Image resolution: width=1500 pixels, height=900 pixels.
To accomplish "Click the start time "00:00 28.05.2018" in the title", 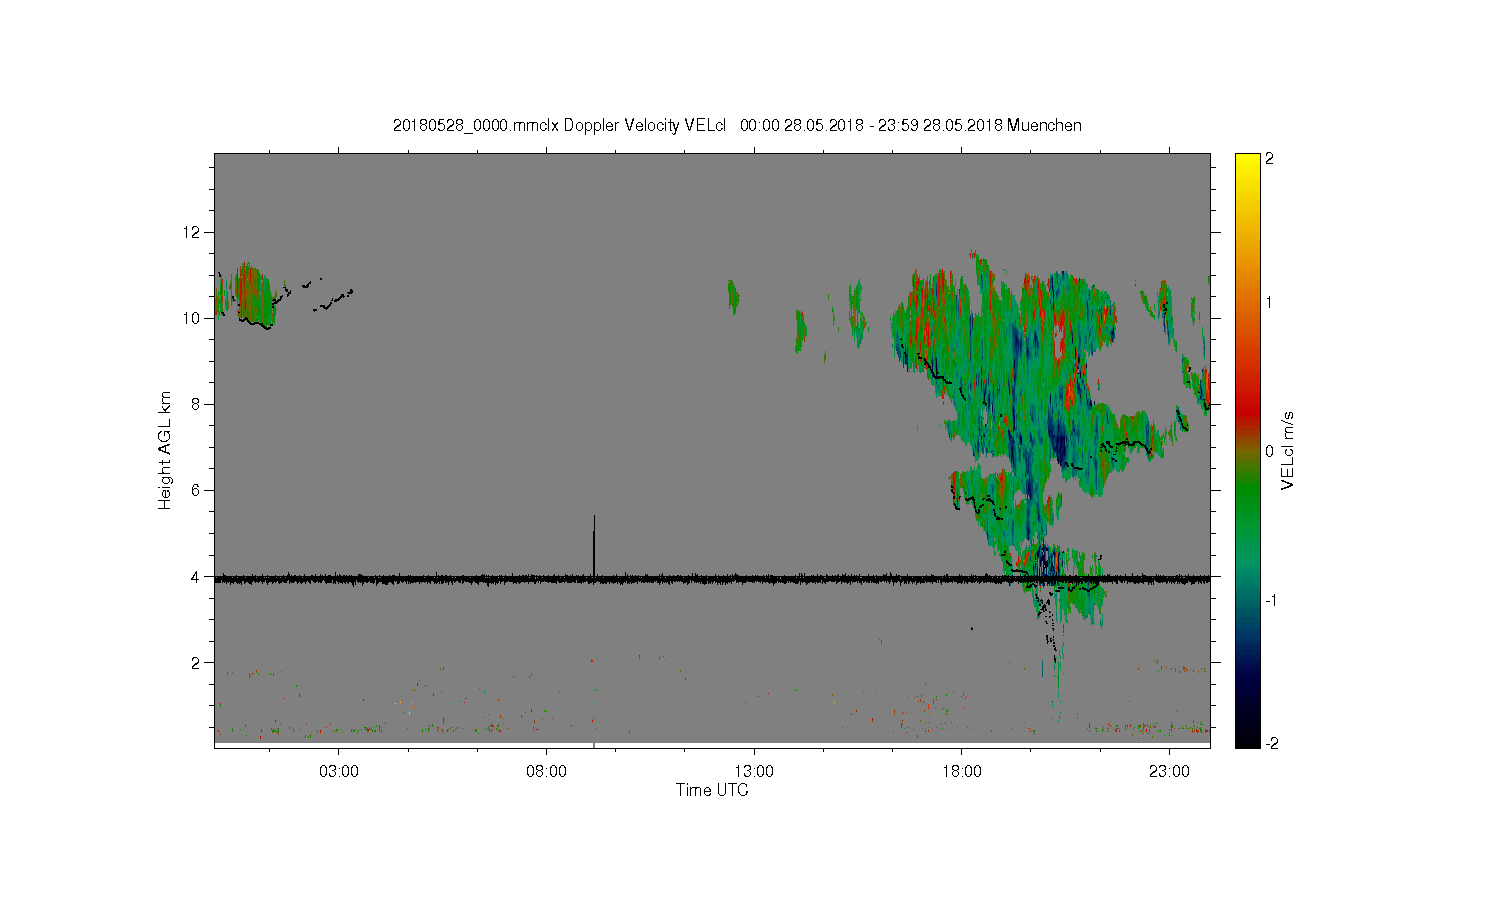I will (x=801, y=125).
